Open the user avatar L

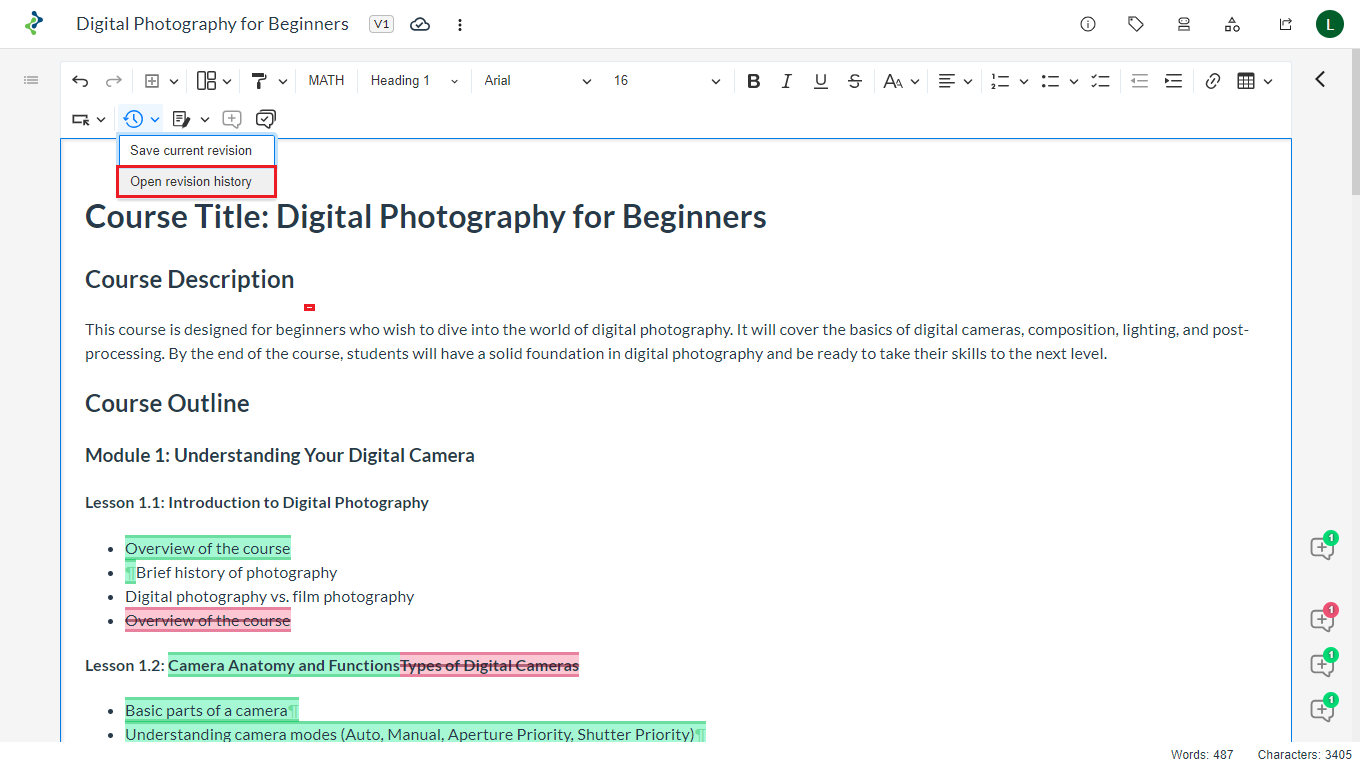click(x=1329, y=24)
